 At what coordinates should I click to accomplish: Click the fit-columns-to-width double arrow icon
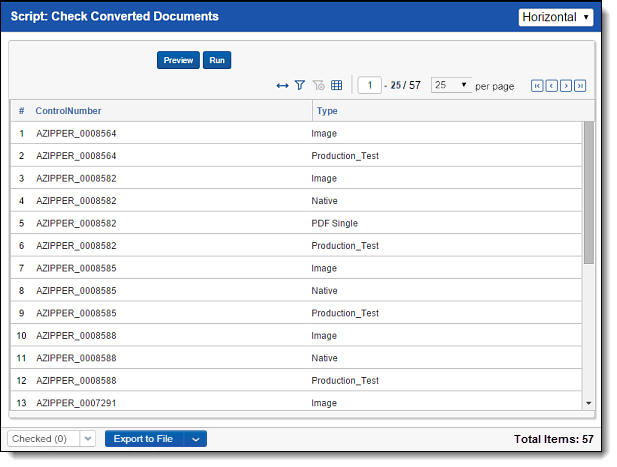tap(282, 85)
